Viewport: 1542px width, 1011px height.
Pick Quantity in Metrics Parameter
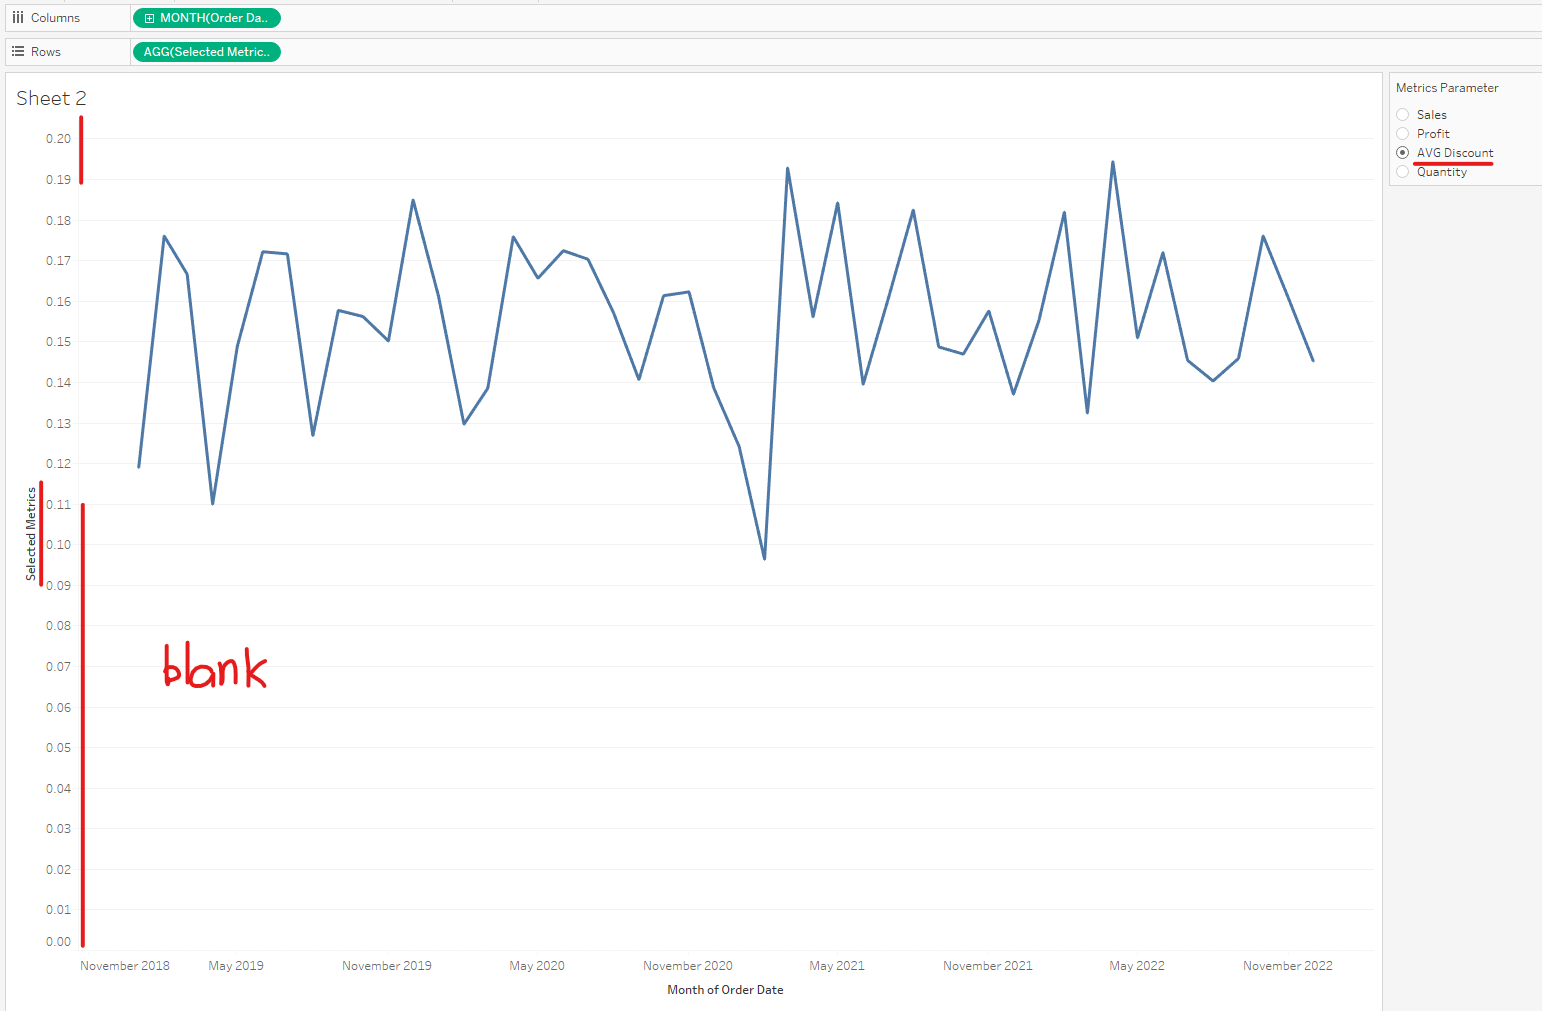[1403, 172]
